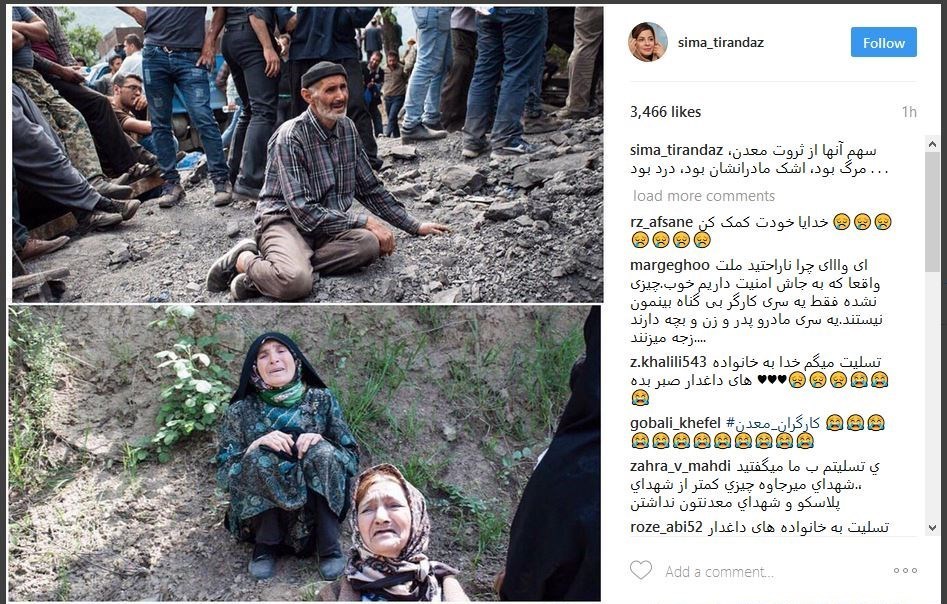View the 3,466 likes list

666,112
